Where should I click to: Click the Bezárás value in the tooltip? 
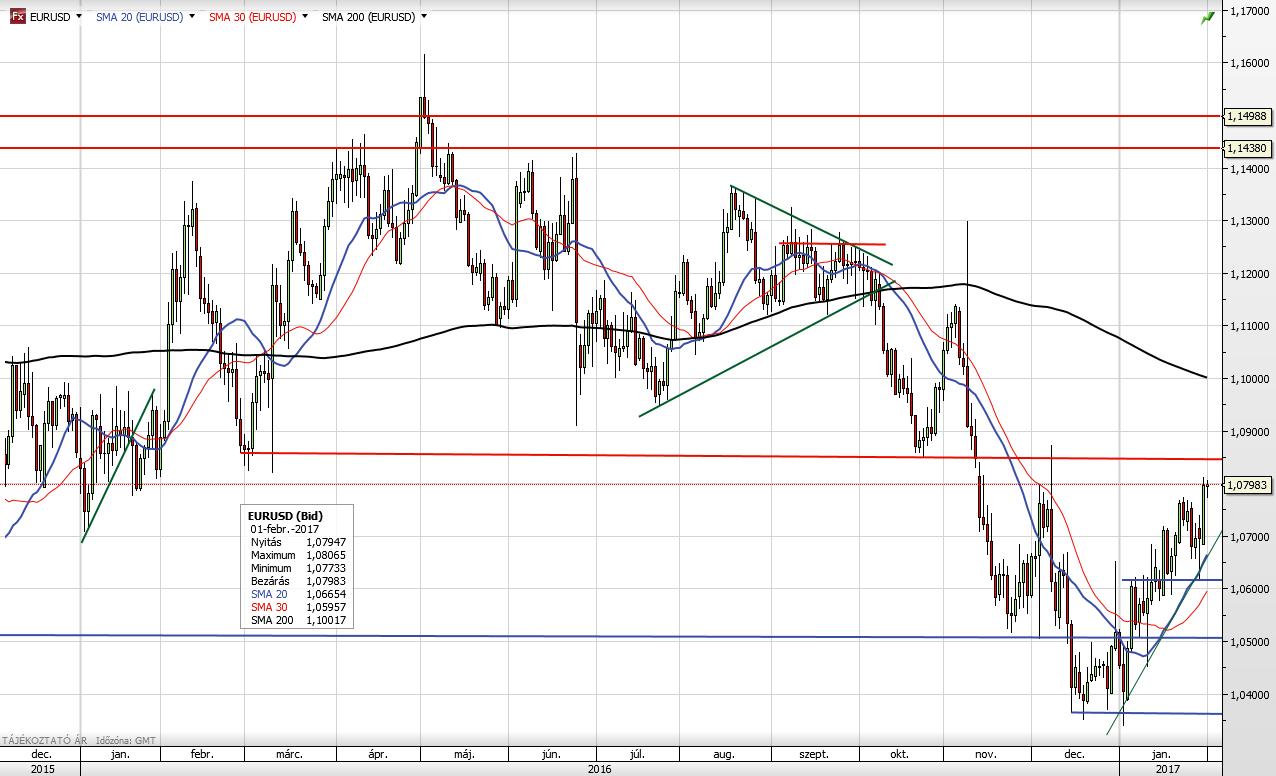tap(326, 581)
